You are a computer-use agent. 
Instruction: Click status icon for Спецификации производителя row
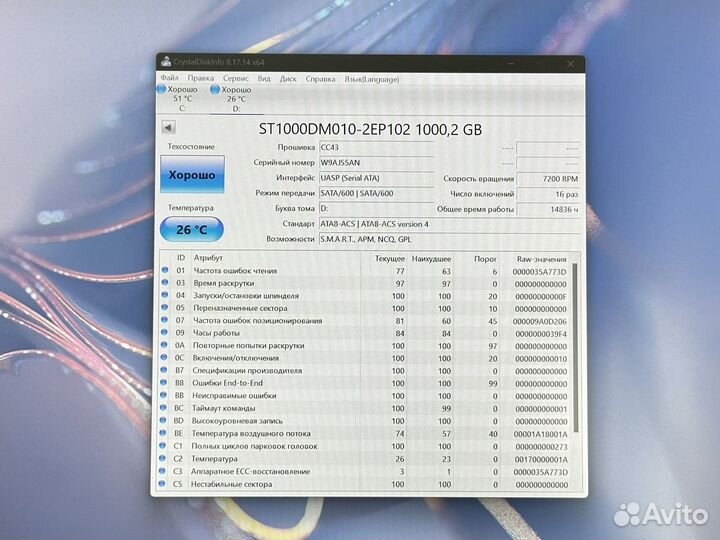pos(163,370)
